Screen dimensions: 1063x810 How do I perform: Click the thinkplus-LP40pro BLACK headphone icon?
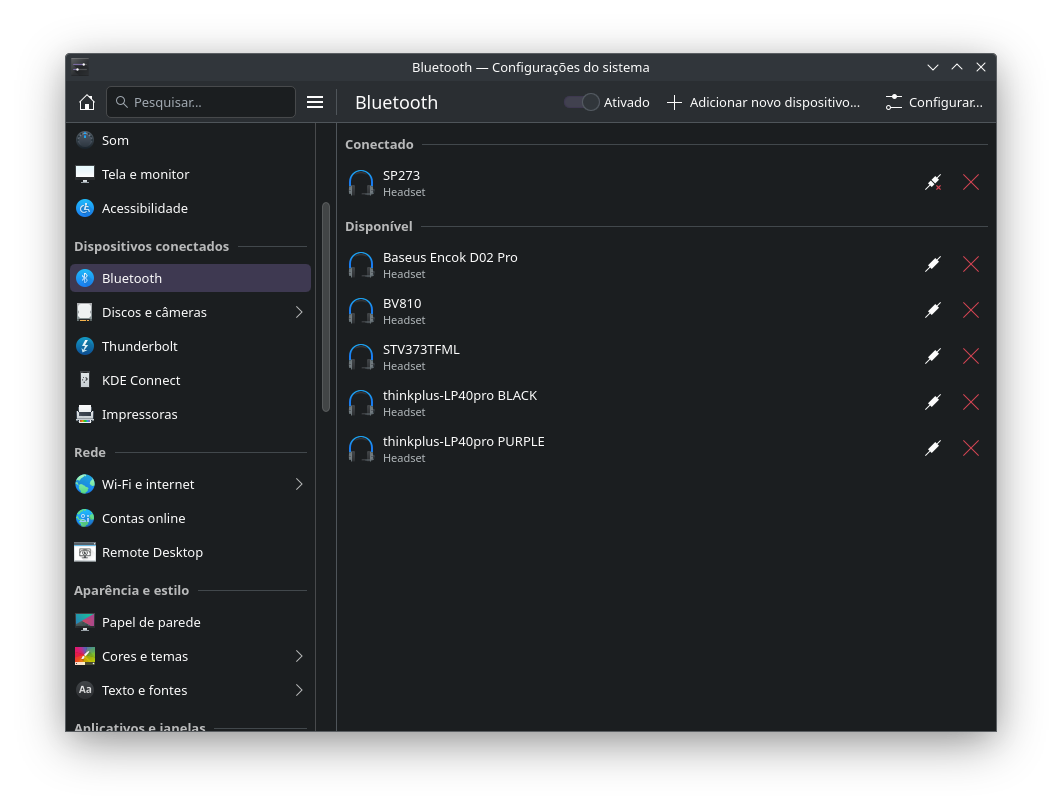tap(361, 403)
